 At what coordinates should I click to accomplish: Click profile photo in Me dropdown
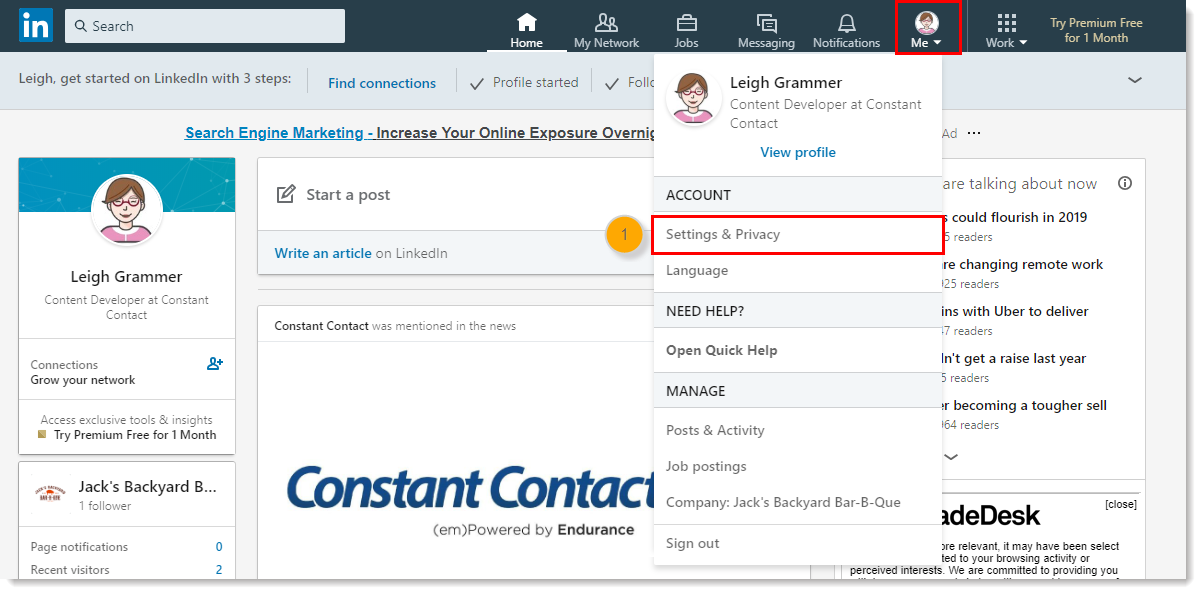tap(693, 98)
